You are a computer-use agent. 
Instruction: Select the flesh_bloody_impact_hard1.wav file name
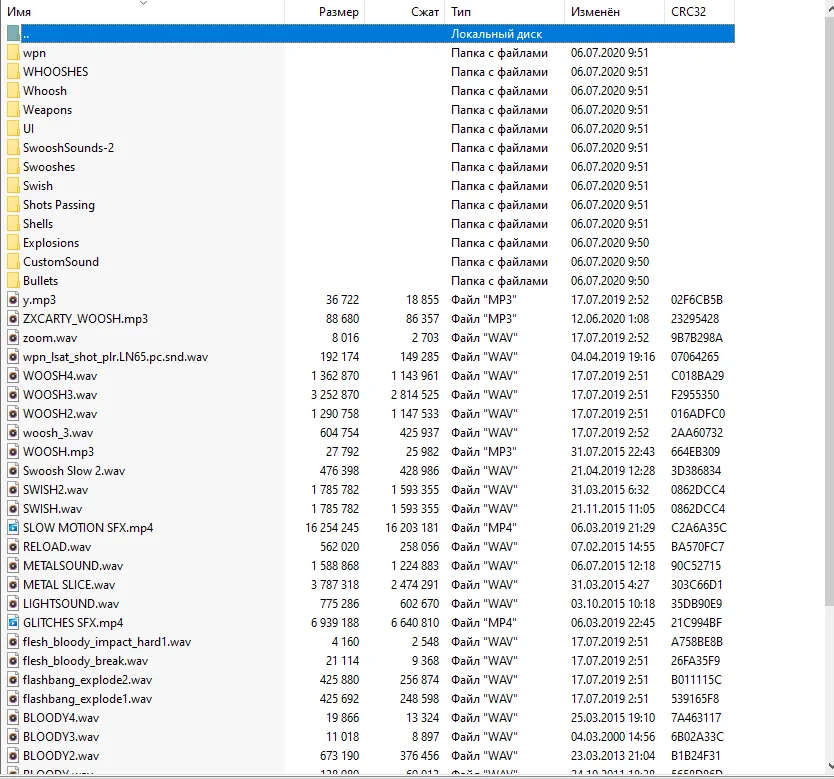pyautogui.click(x=107, y=642)
